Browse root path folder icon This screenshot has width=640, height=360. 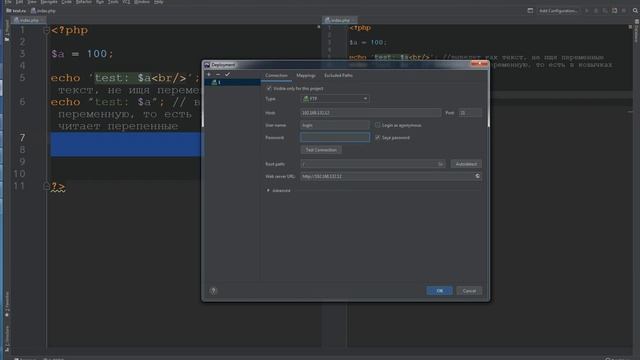tap(440, 164)
